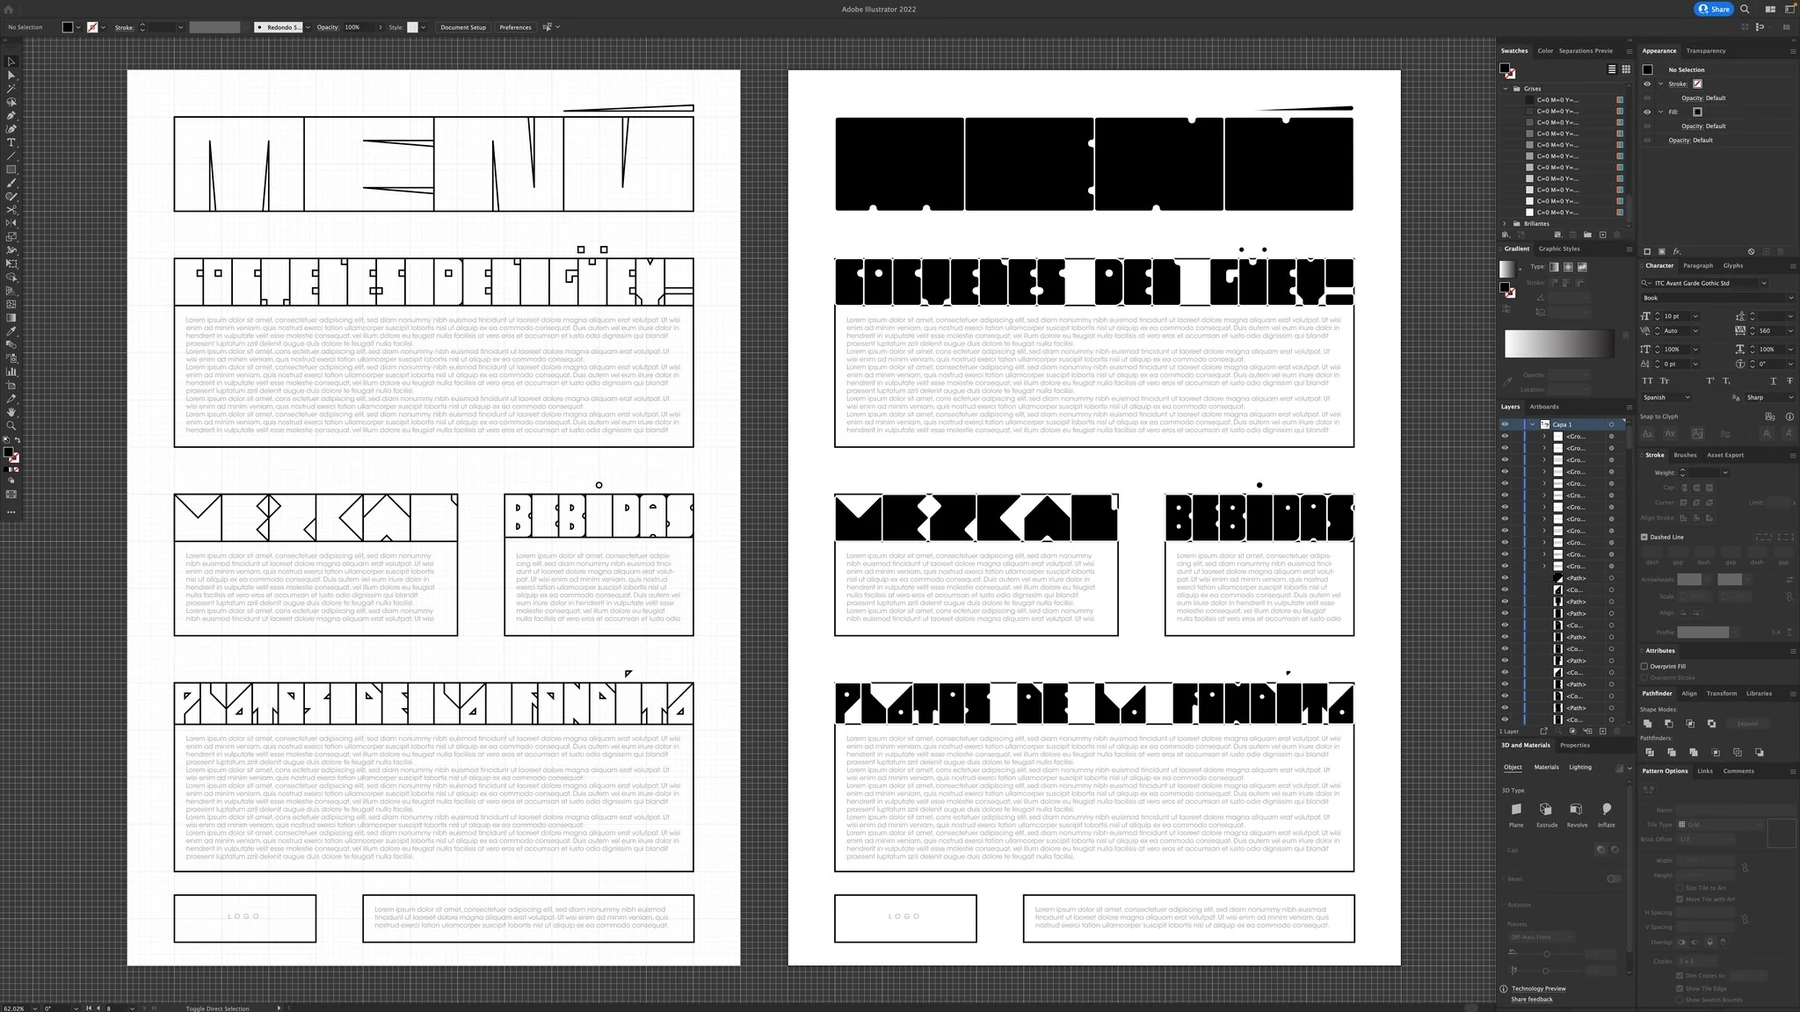Open the Transparency tab
This screenshot has height=1012, width=1800.
[x=1705, y=51]
